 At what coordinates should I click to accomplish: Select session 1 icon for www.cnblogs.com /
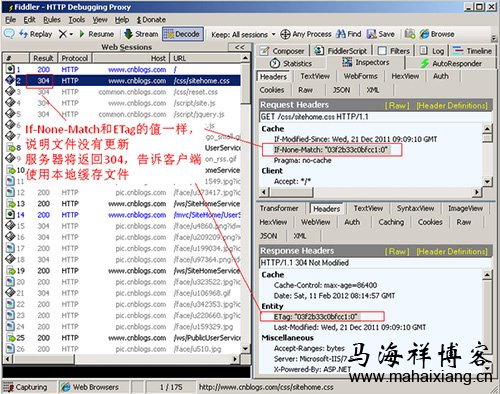pyautogui.click(x=10, y=69)
